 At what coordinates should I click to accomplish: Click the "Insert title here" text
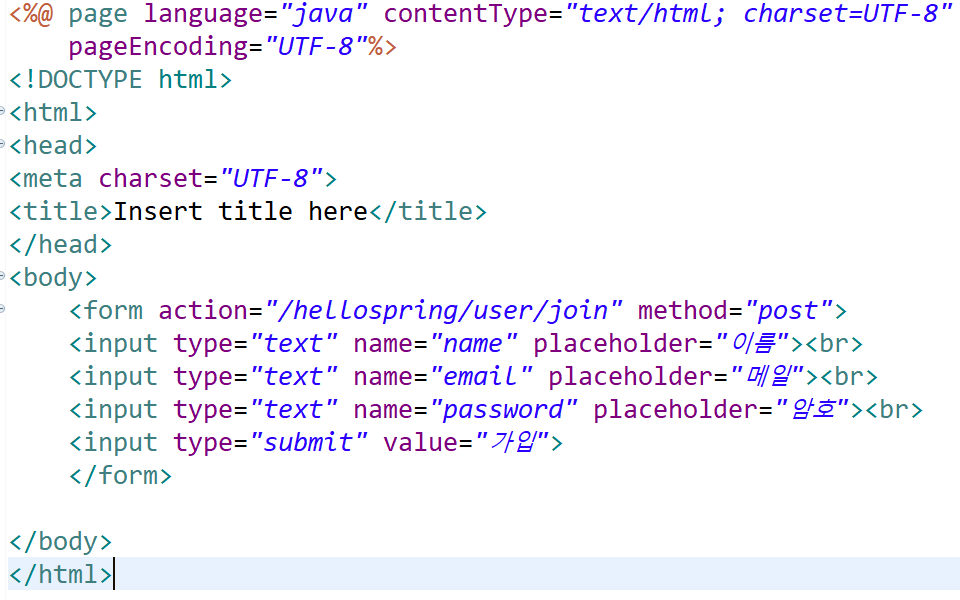click(240, 212)
